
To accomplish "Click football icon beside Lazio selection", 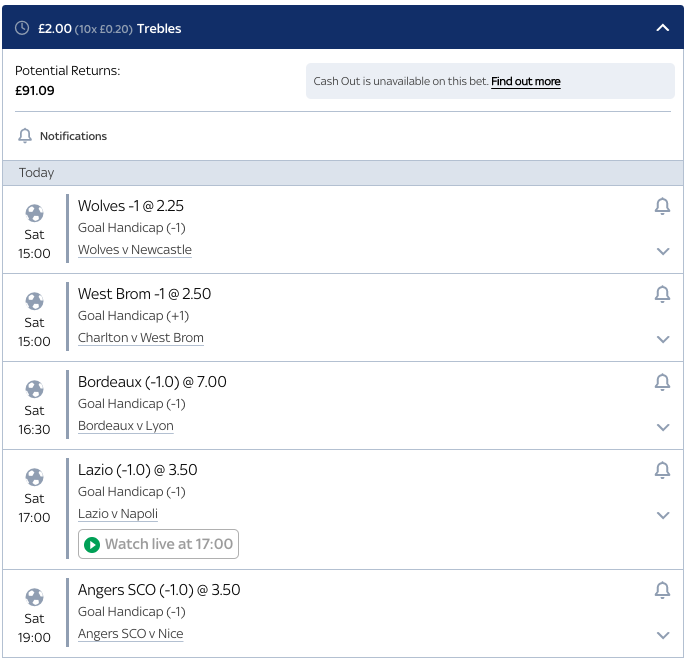I will coord(34,477).
